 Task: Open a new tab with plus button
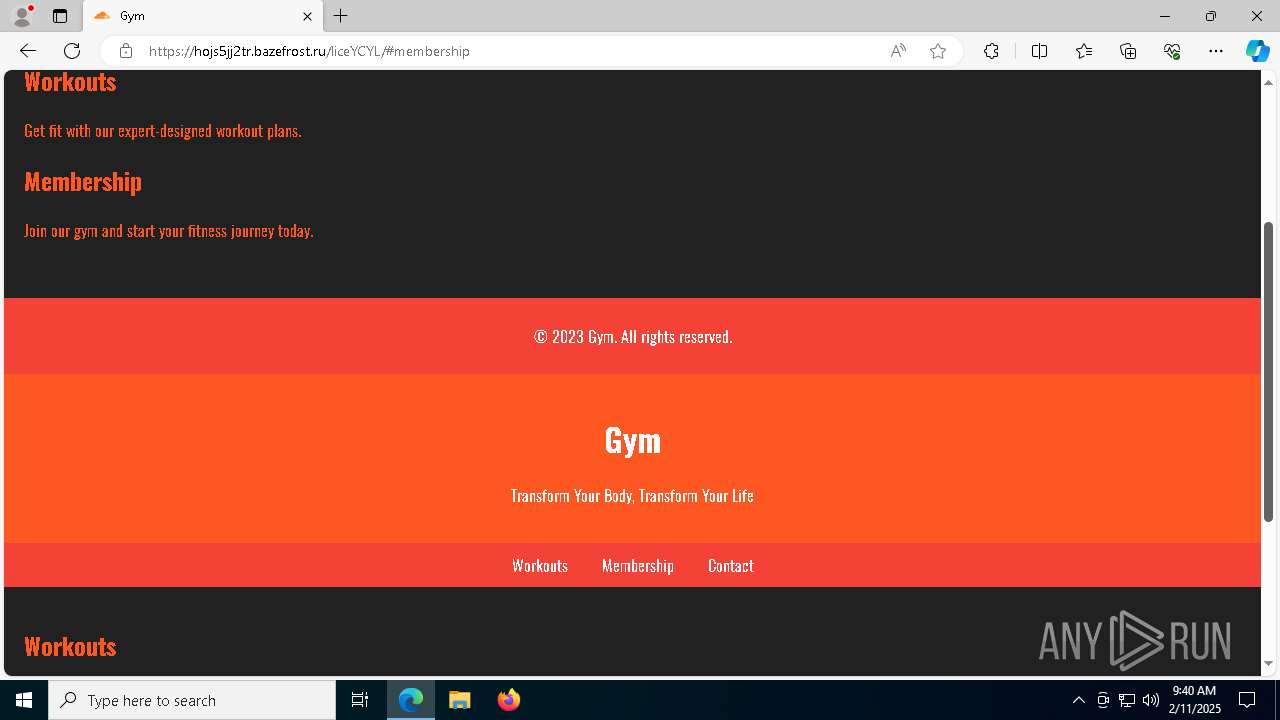341,16
